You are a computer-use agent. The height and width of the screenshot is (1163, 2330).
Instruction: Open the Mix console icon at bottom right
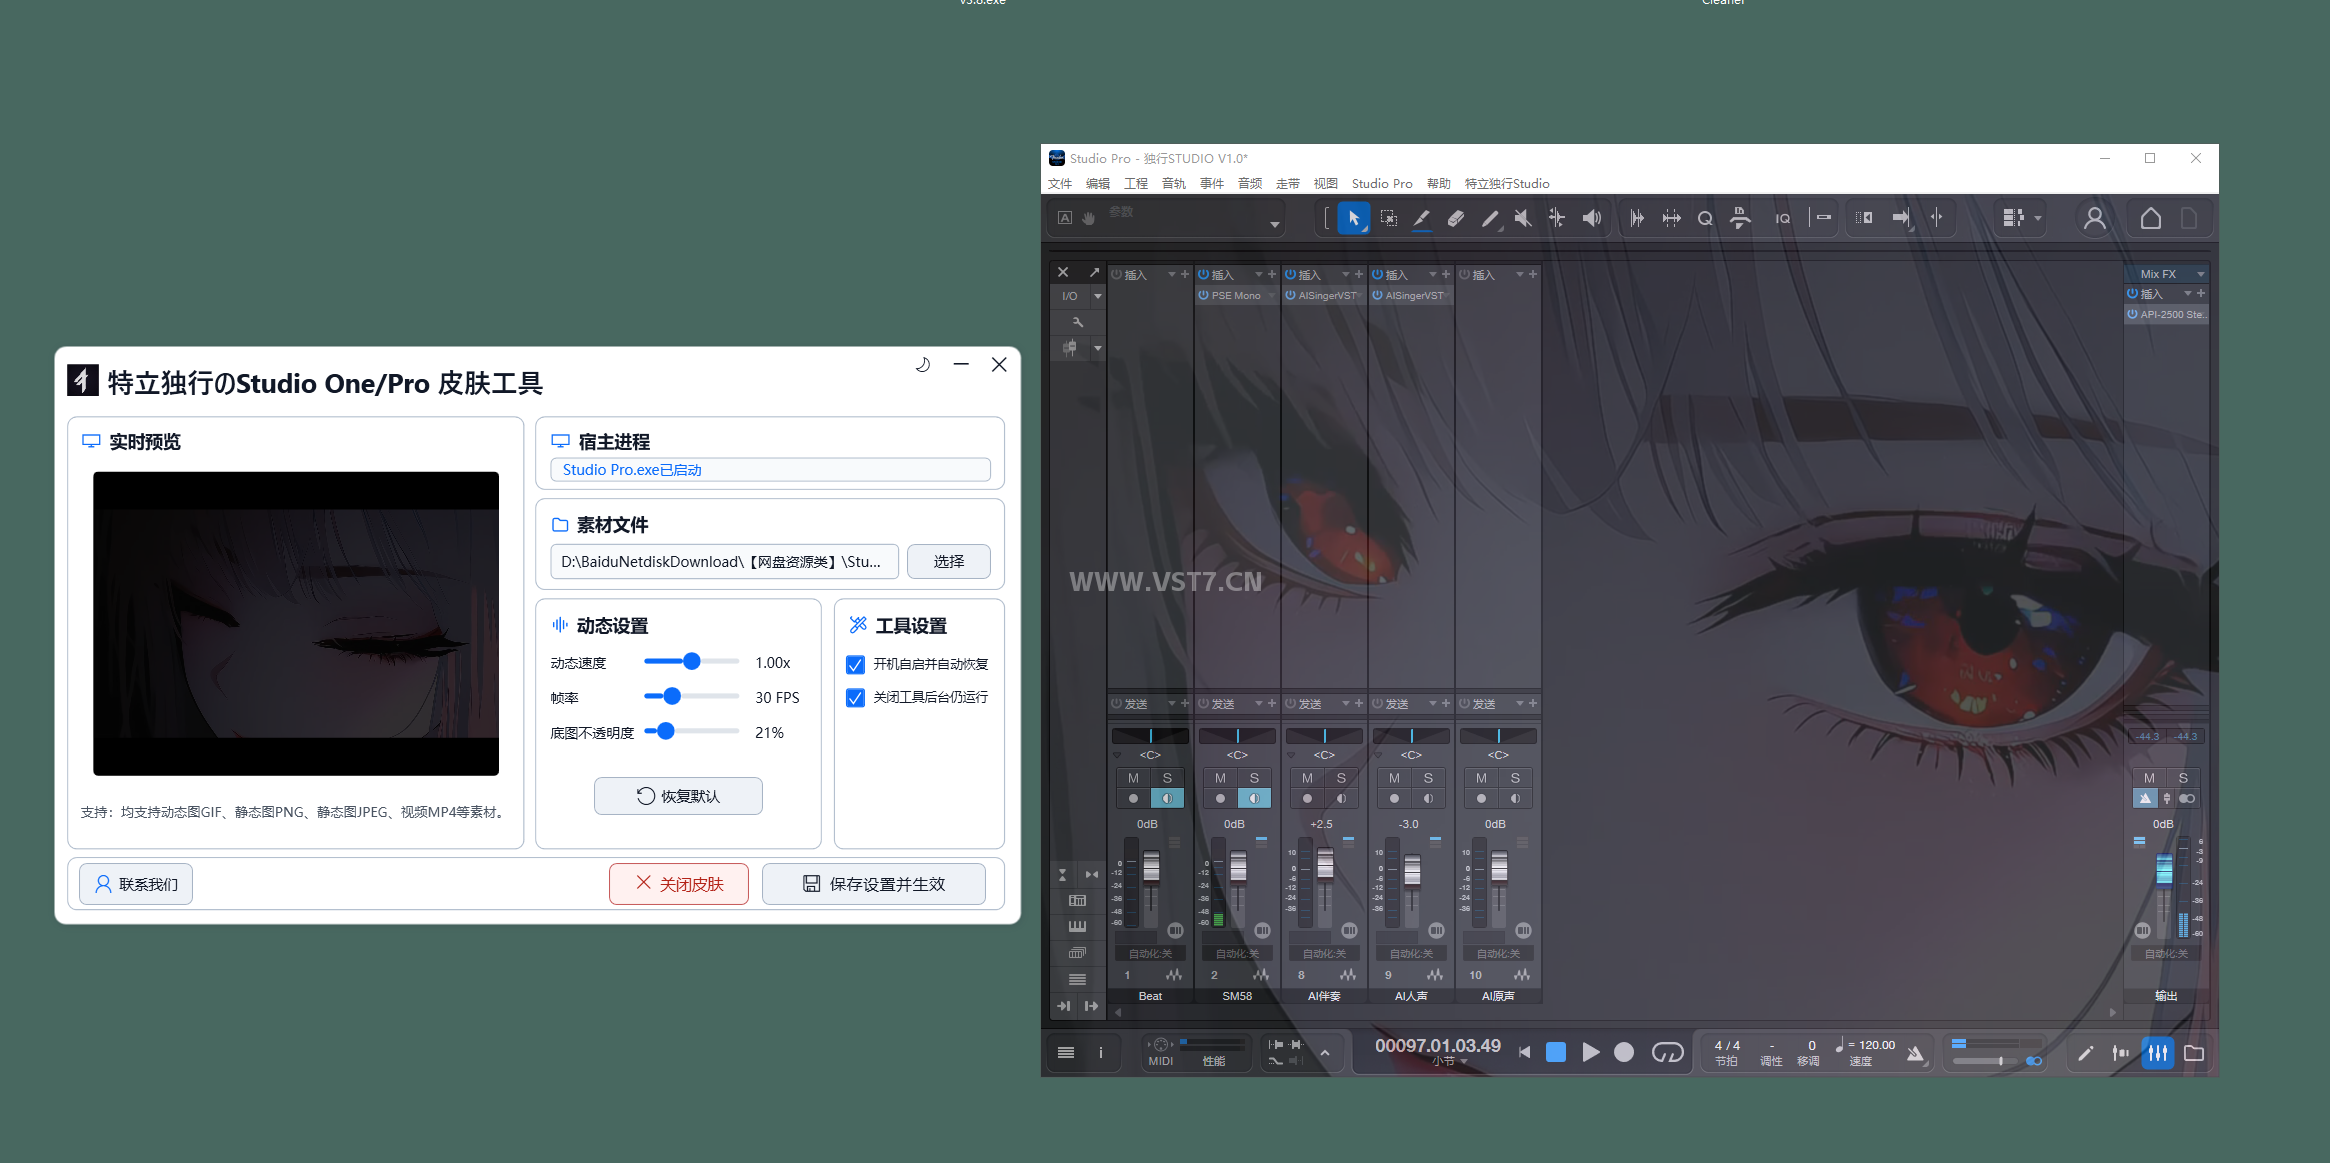click(x=2158, y=1053)
